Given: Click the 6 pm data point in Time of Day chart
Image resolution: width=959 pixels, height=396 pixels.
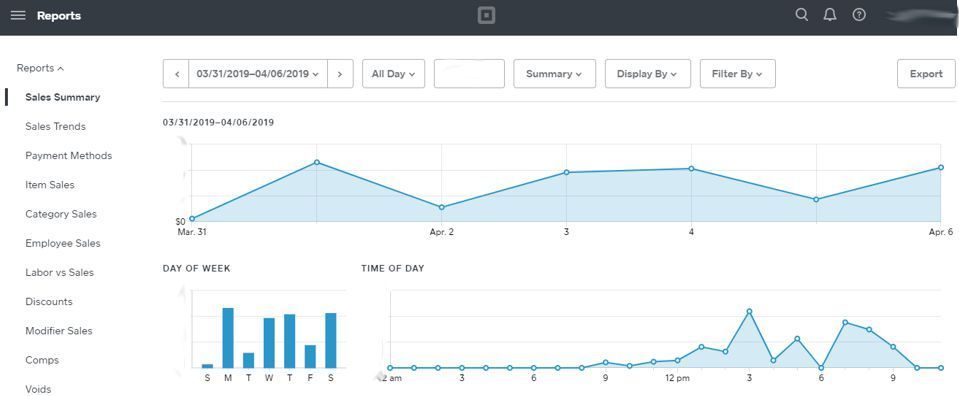Looking at the screenshot, I should coord(821,368).
